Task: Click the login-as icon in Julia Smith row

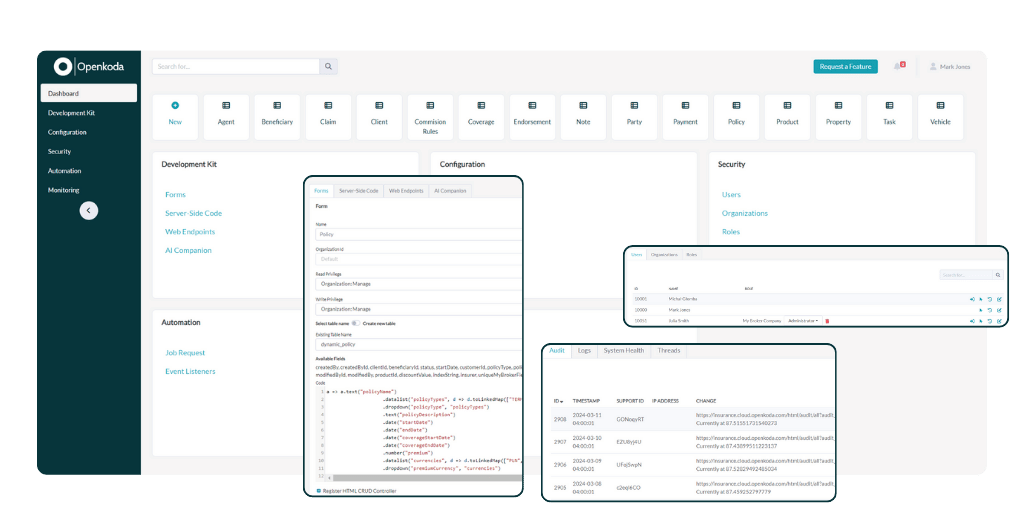Action: 972,321
